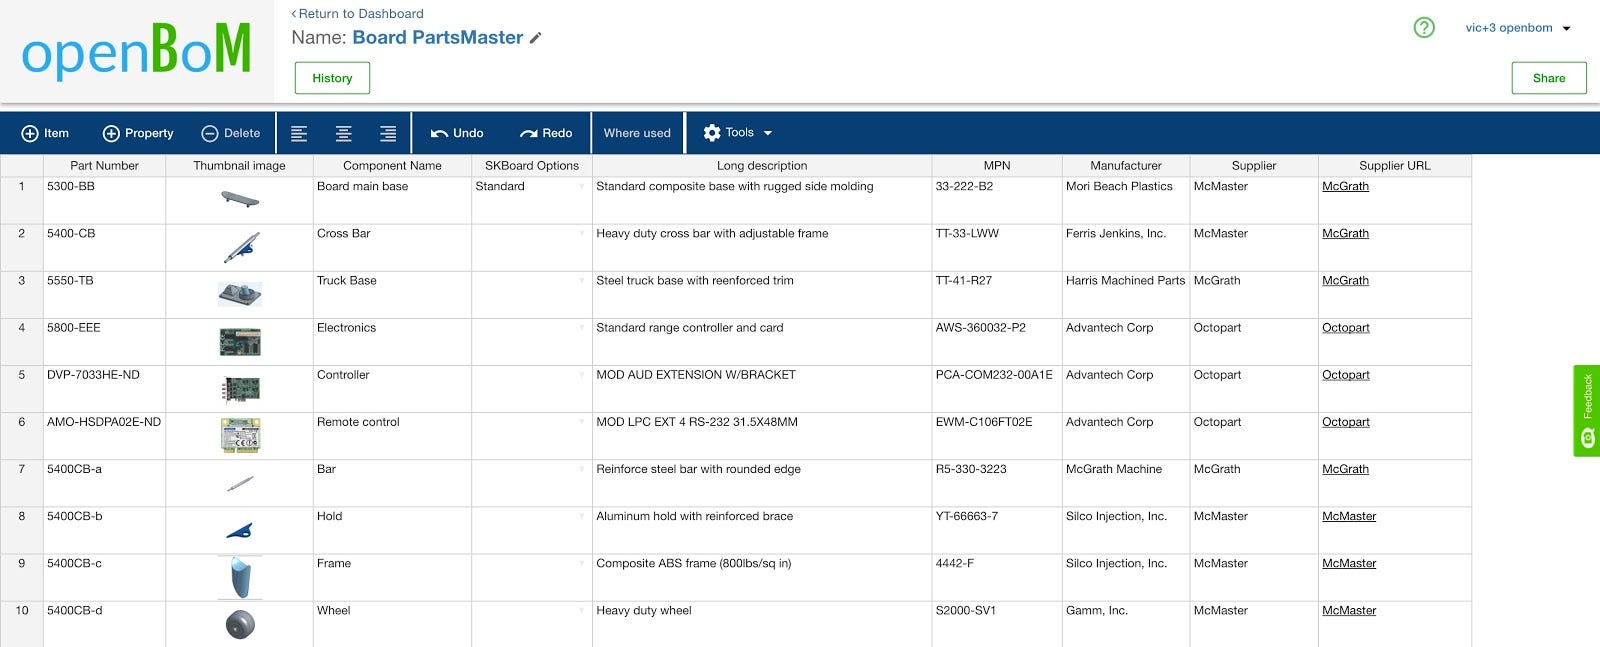Align cell text center
The height and width of the screenshot is (647, 1600).
tap(343, 133)
